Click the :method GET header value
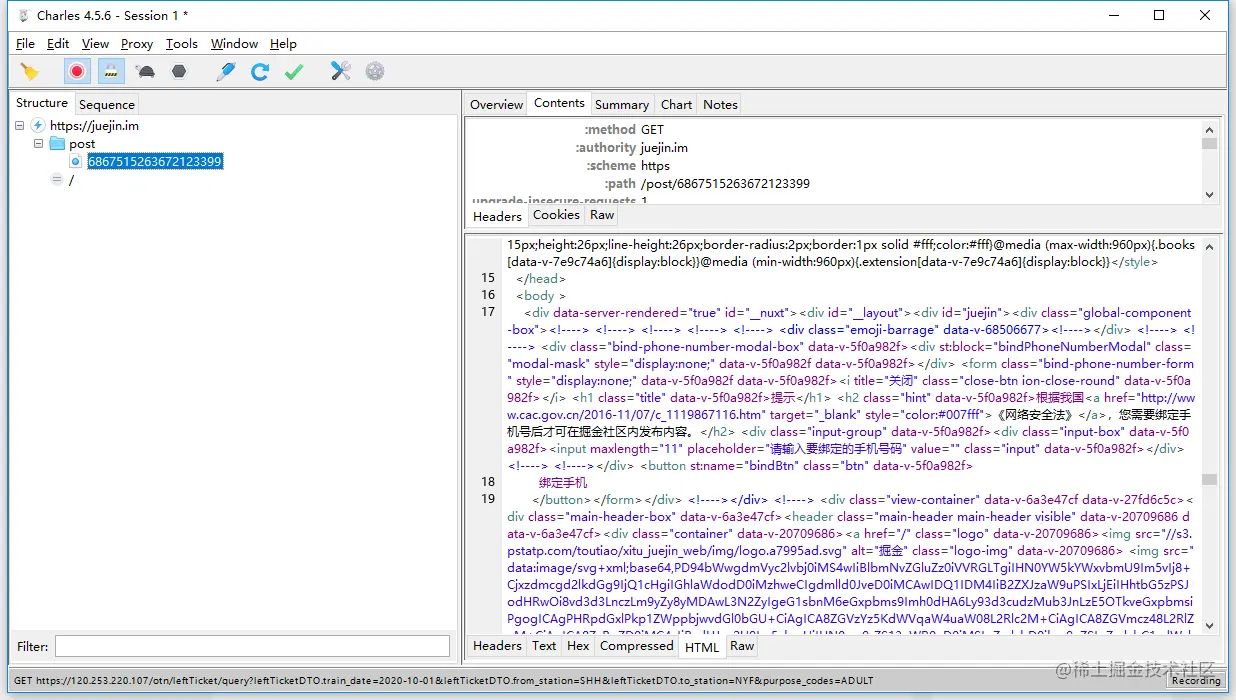The width and height of the screenshot is (1236, 700). (652, 130)
